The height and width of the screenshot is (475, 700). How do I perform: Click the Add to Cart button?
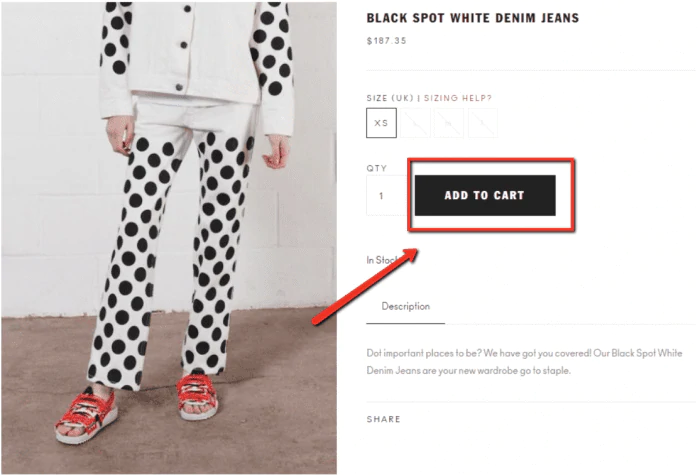click(485, 195)
